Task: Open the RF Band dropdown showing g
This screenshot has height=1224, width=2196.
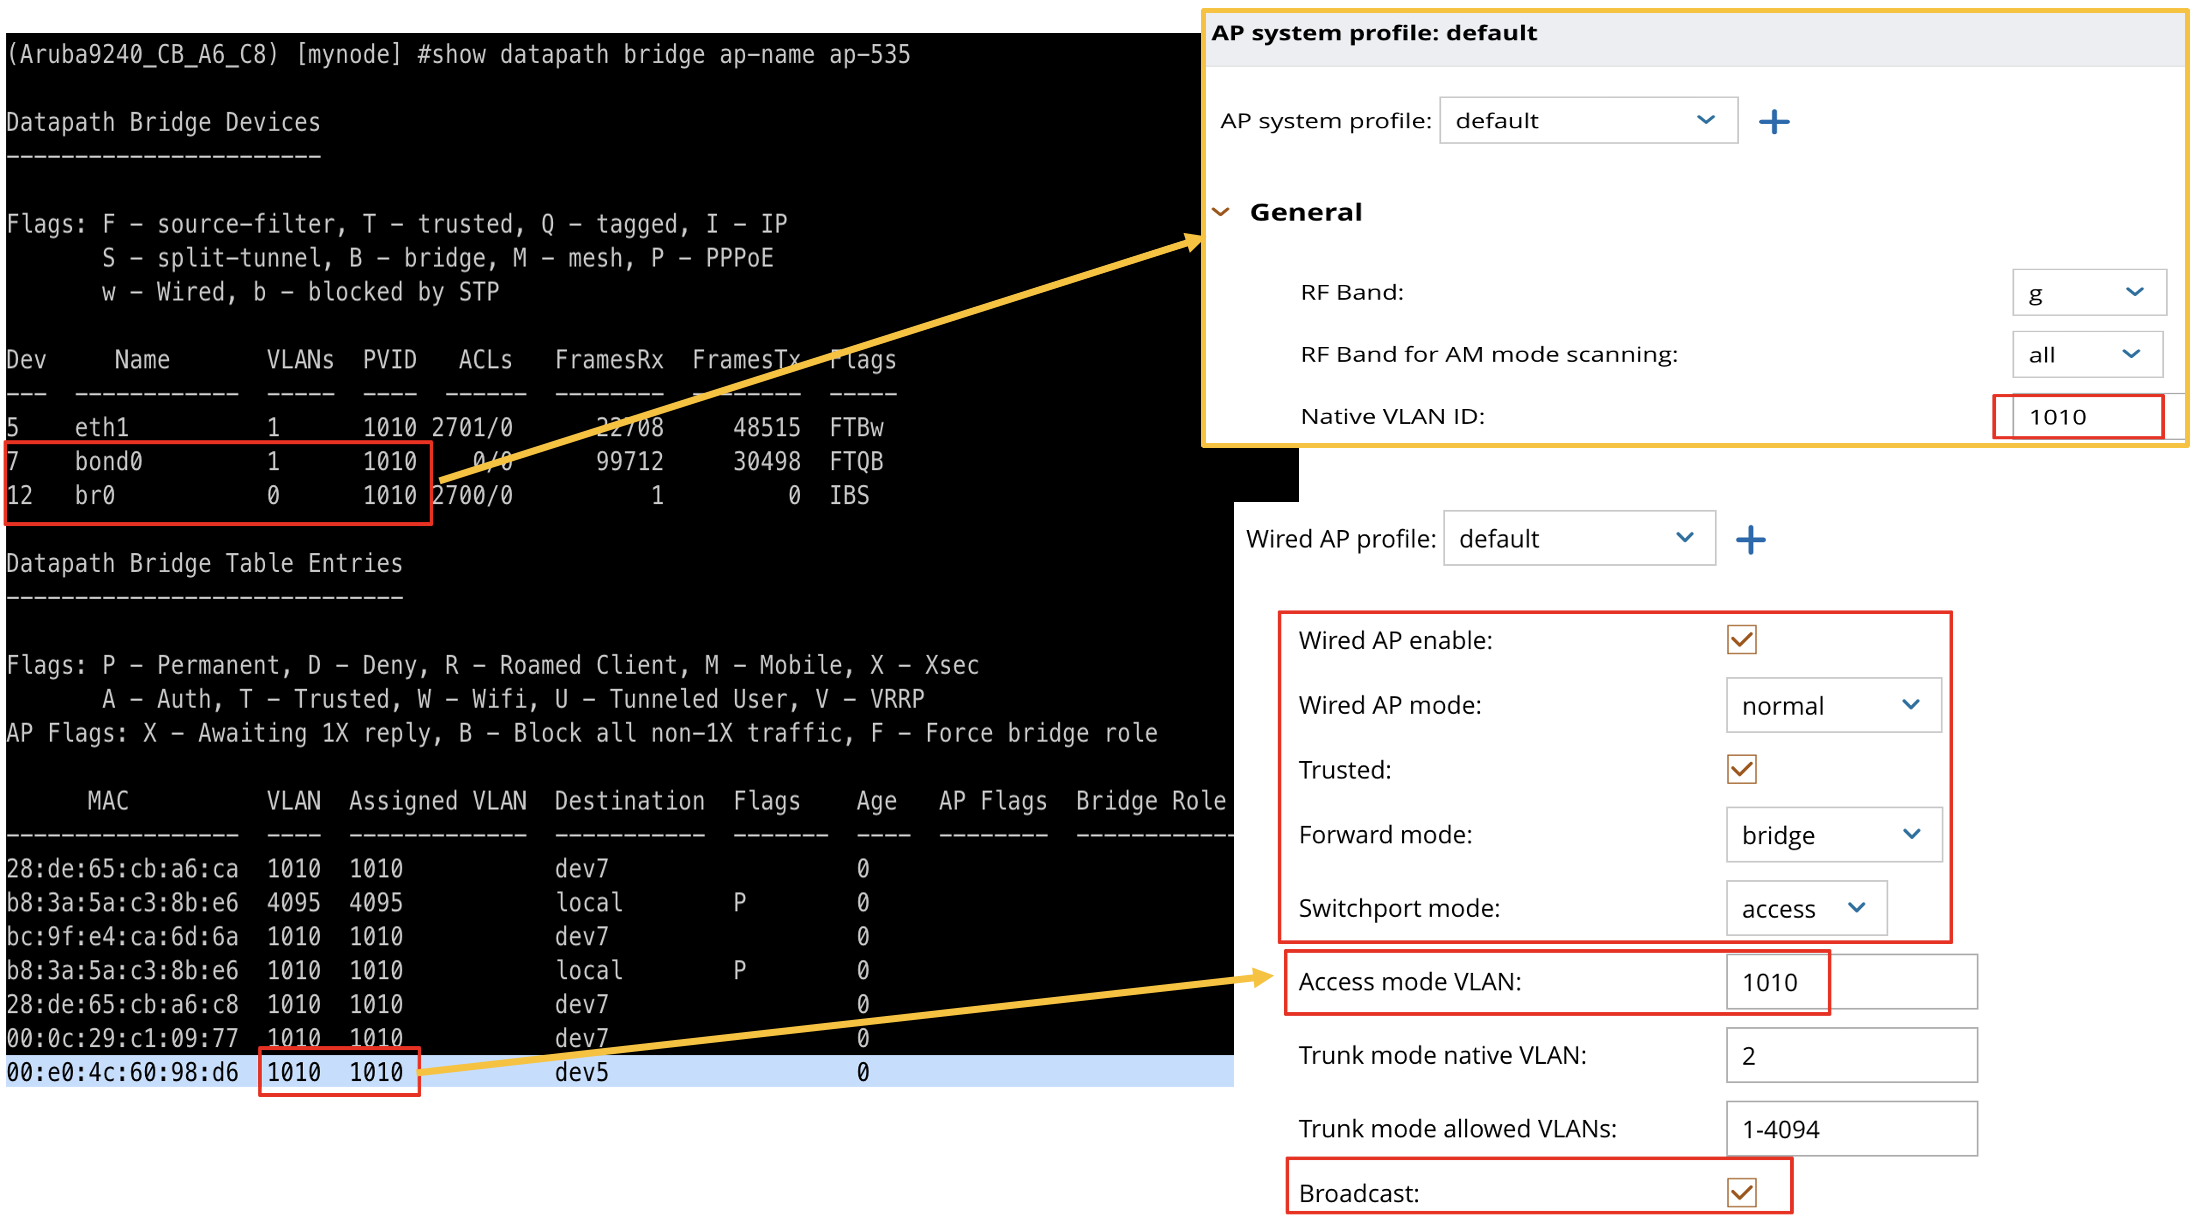Action: coord(2089,293)
